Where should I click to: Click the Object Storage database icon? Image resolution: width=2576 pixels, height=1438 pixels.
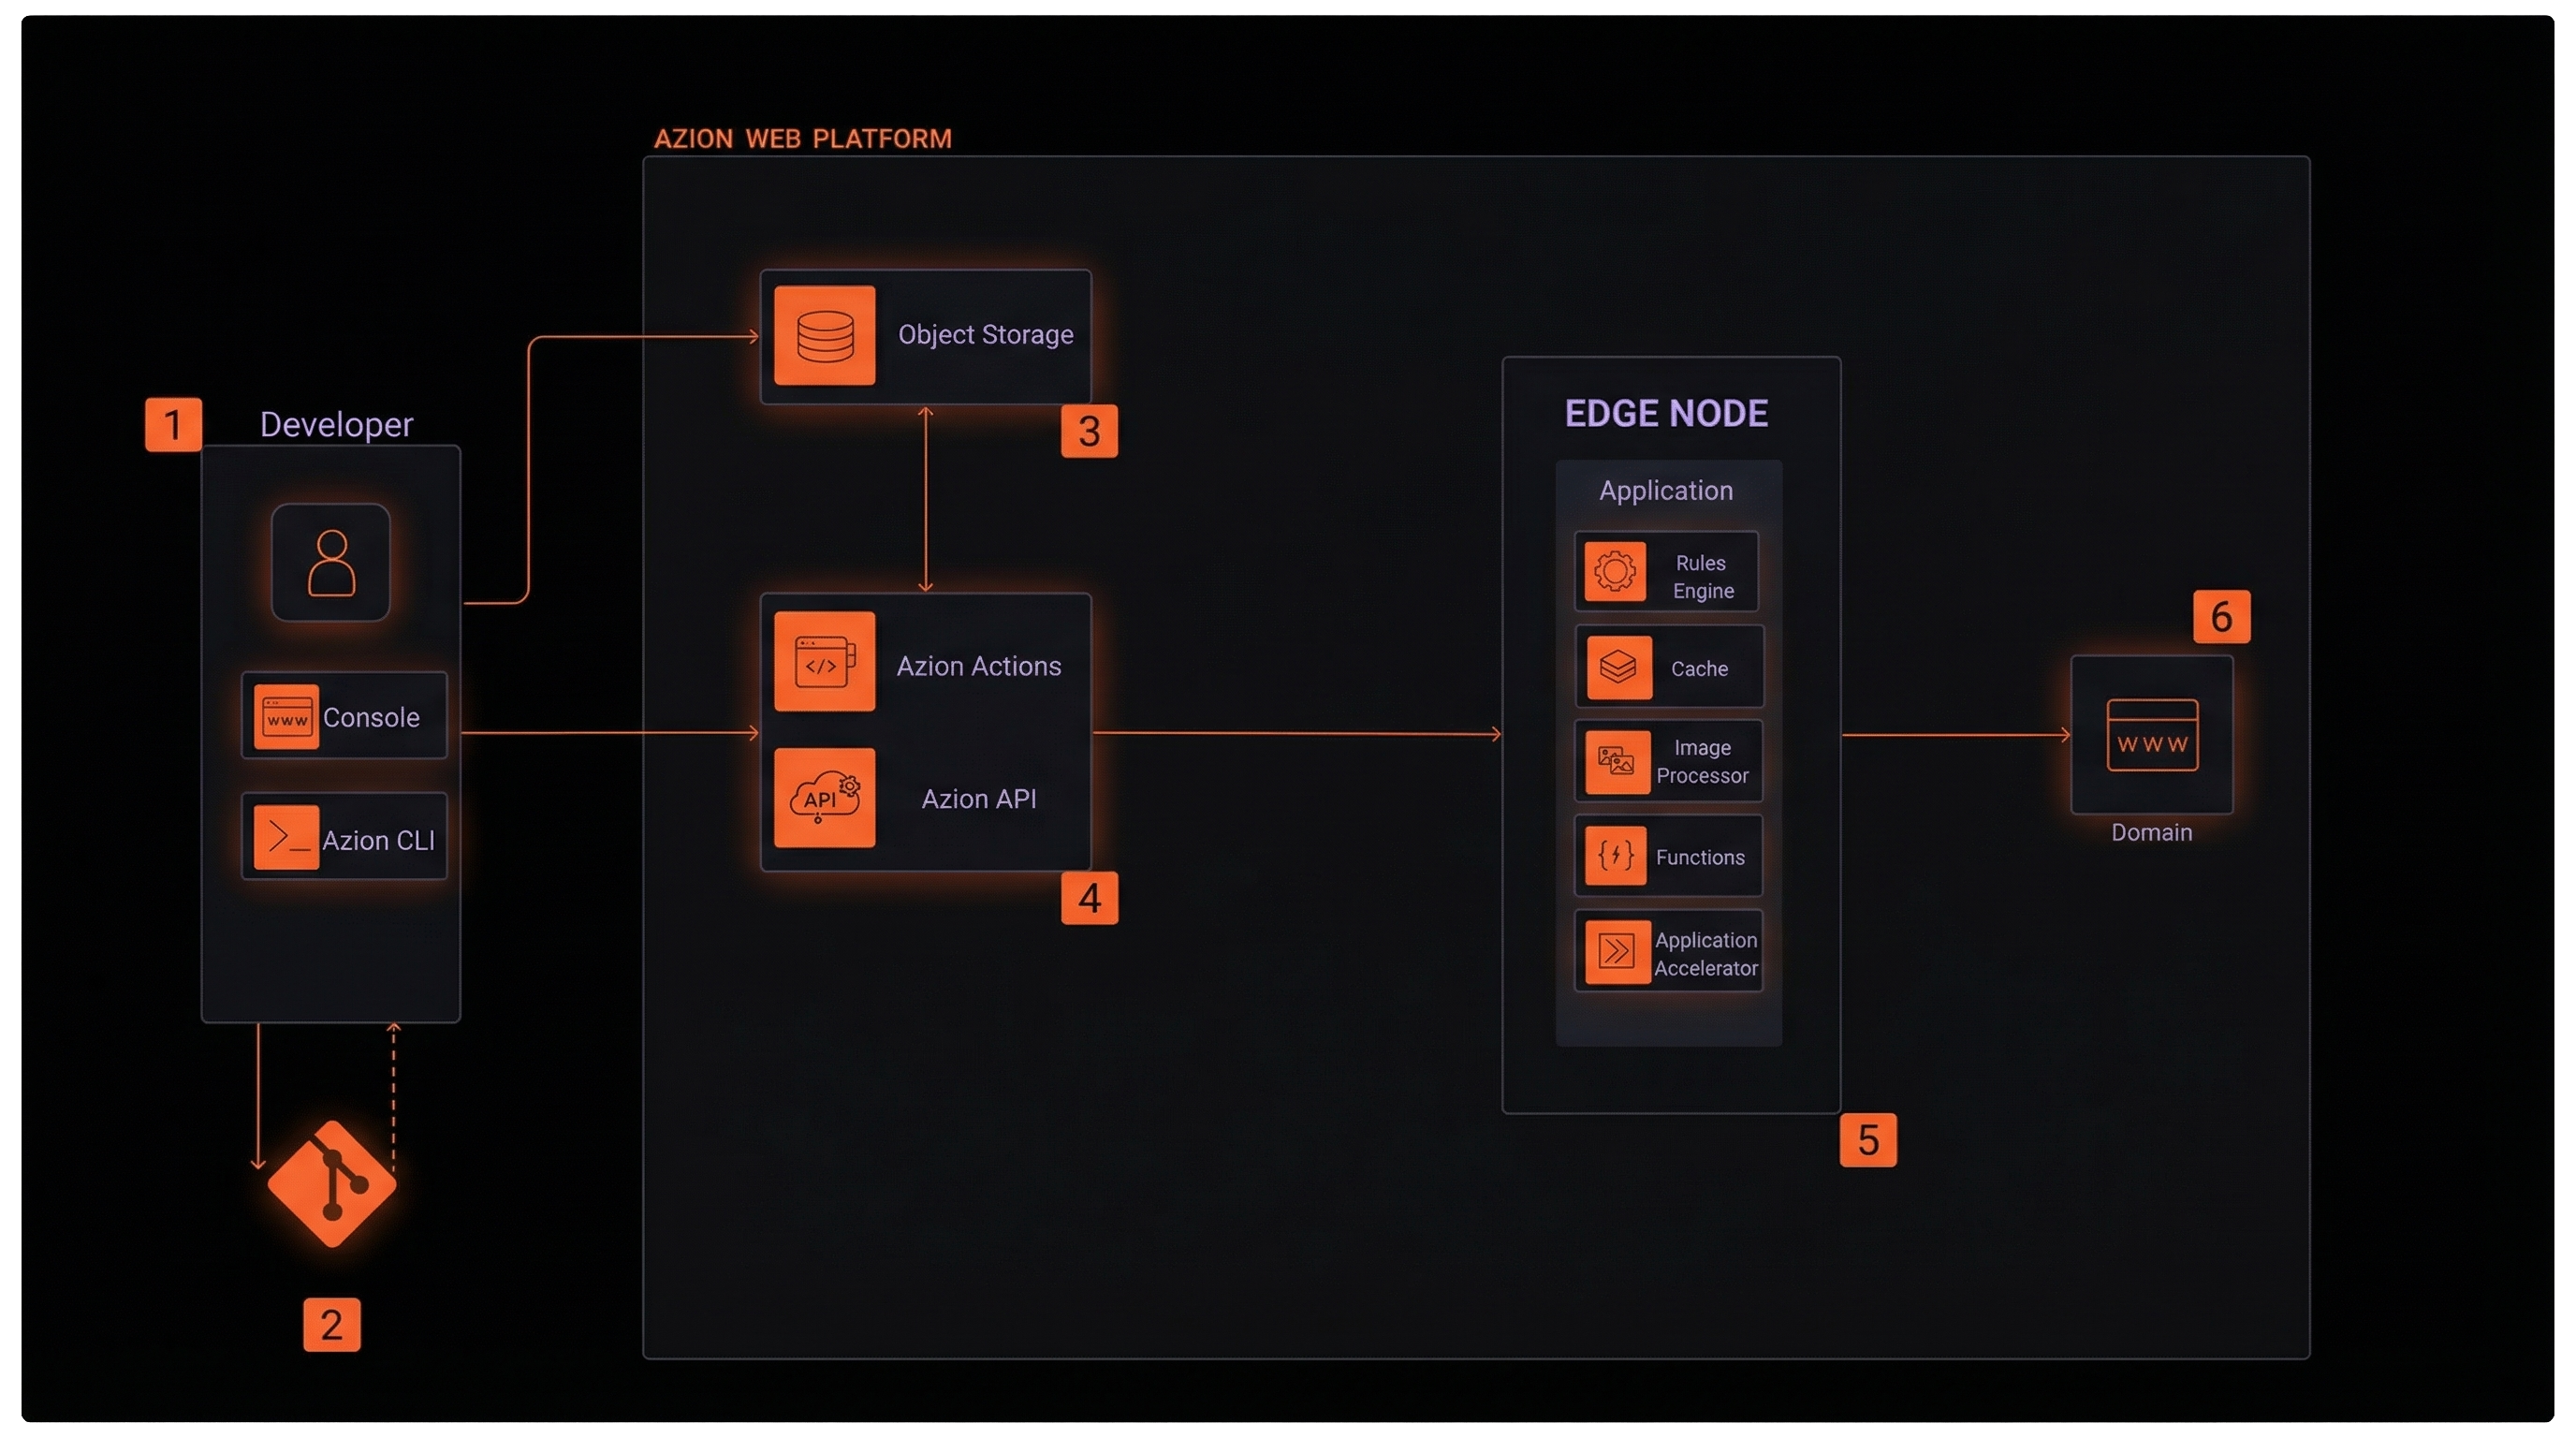point(825,335)
